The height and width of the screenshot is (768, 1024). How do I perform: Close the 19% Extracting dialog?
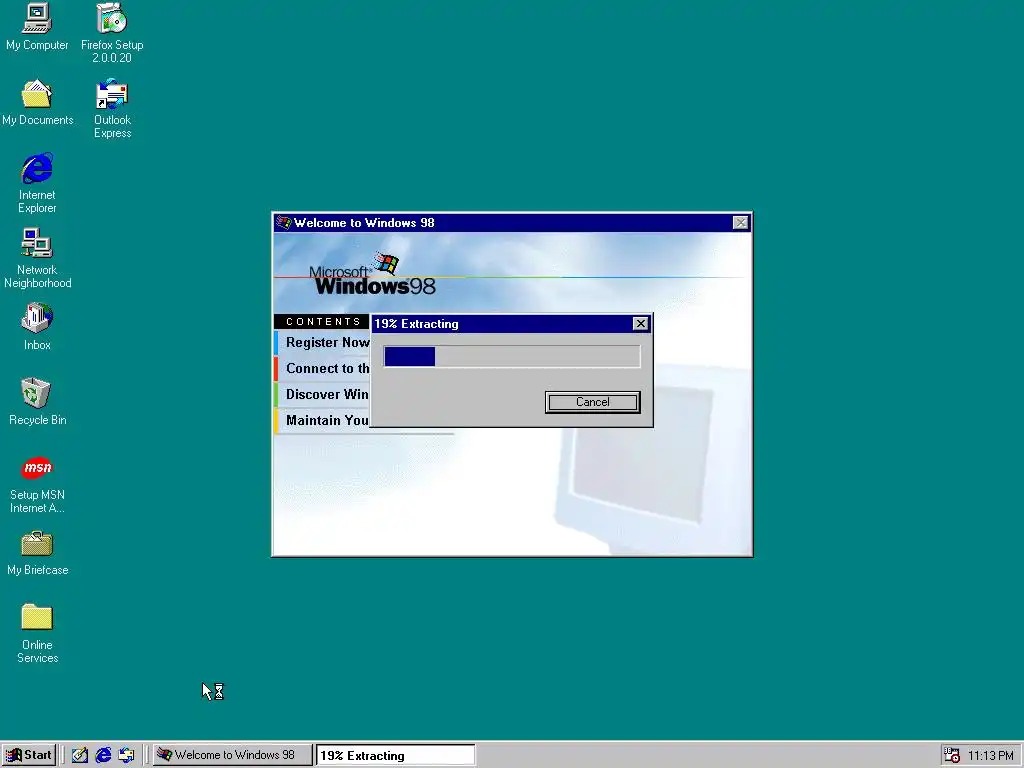coord(641,324)
